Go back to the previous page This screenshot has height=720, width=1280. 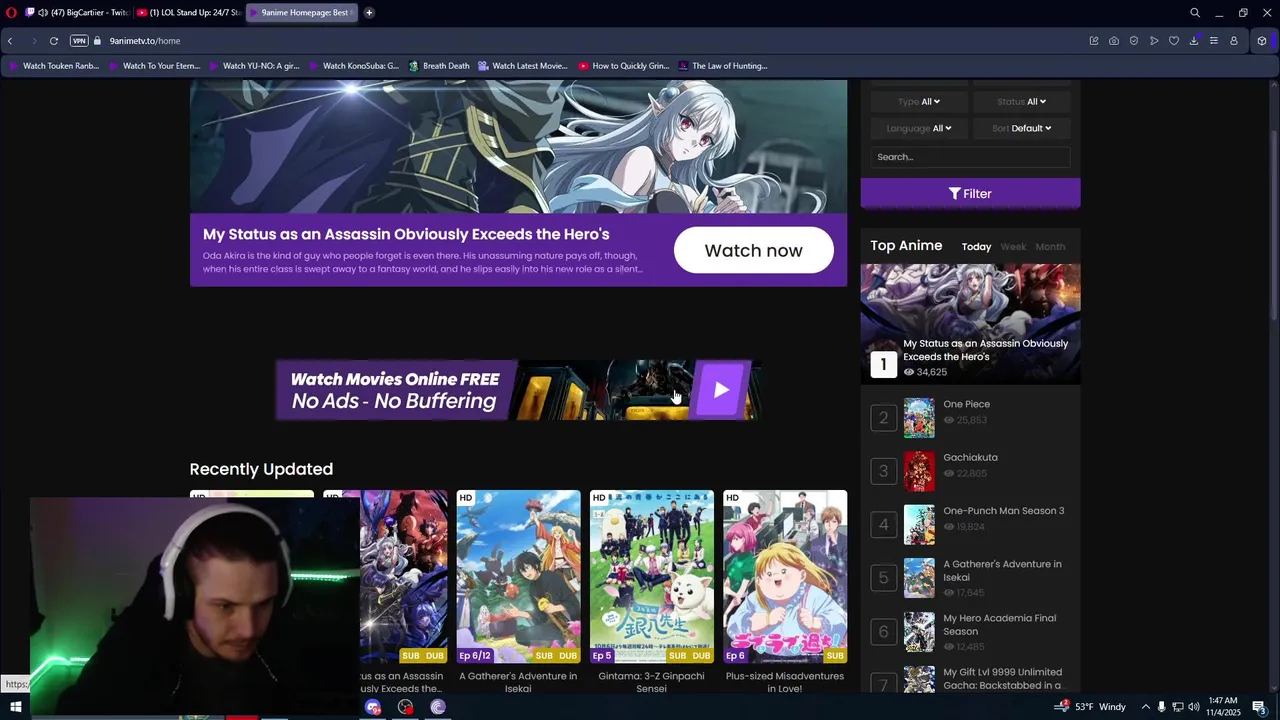[10, 41]
